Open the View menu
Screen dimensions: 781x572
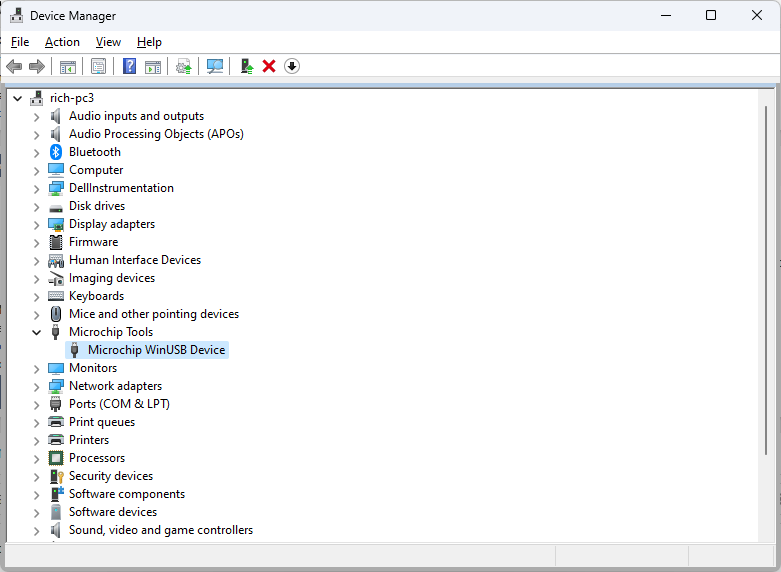pos(108,42)
